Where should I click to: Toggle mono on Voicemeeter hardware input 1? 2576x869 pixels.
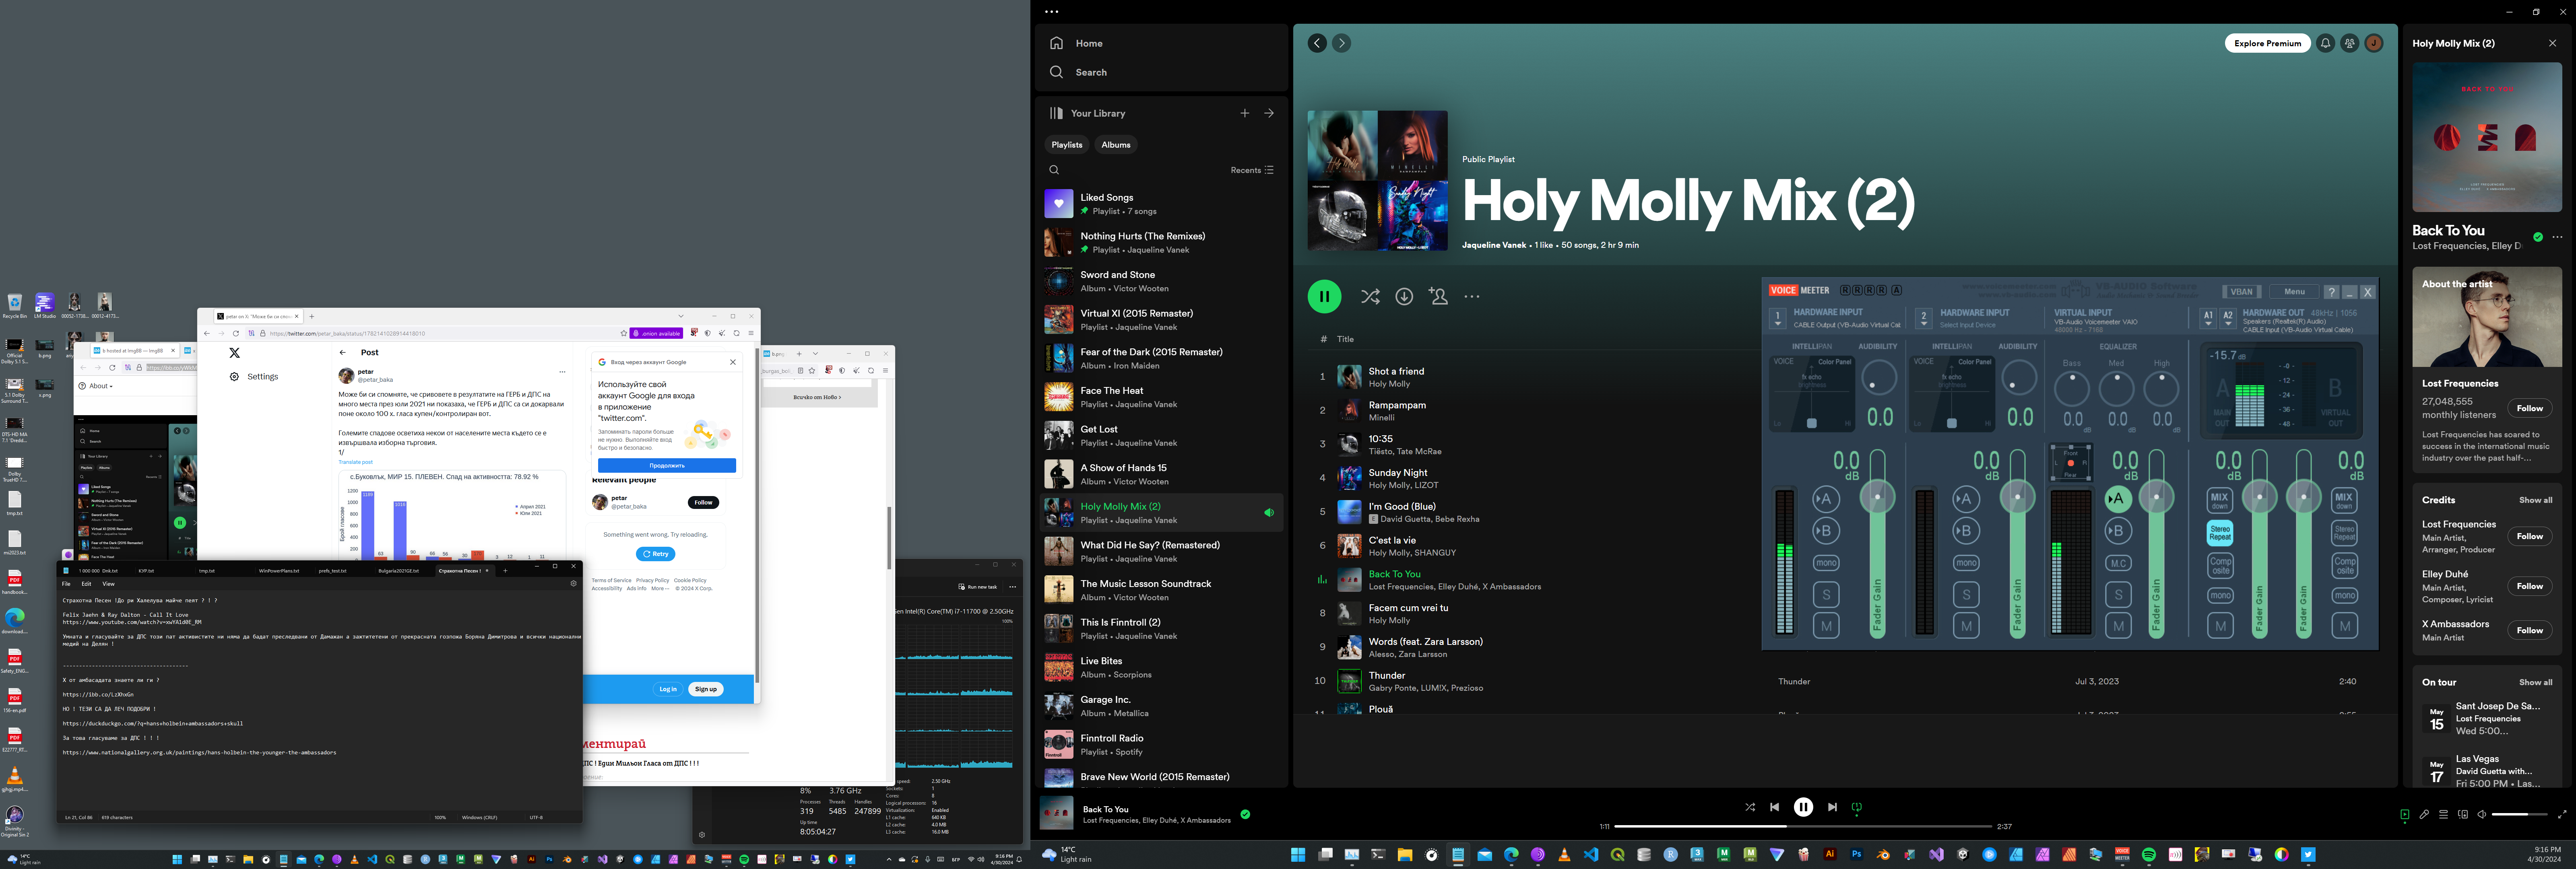tap(1826, 563)
